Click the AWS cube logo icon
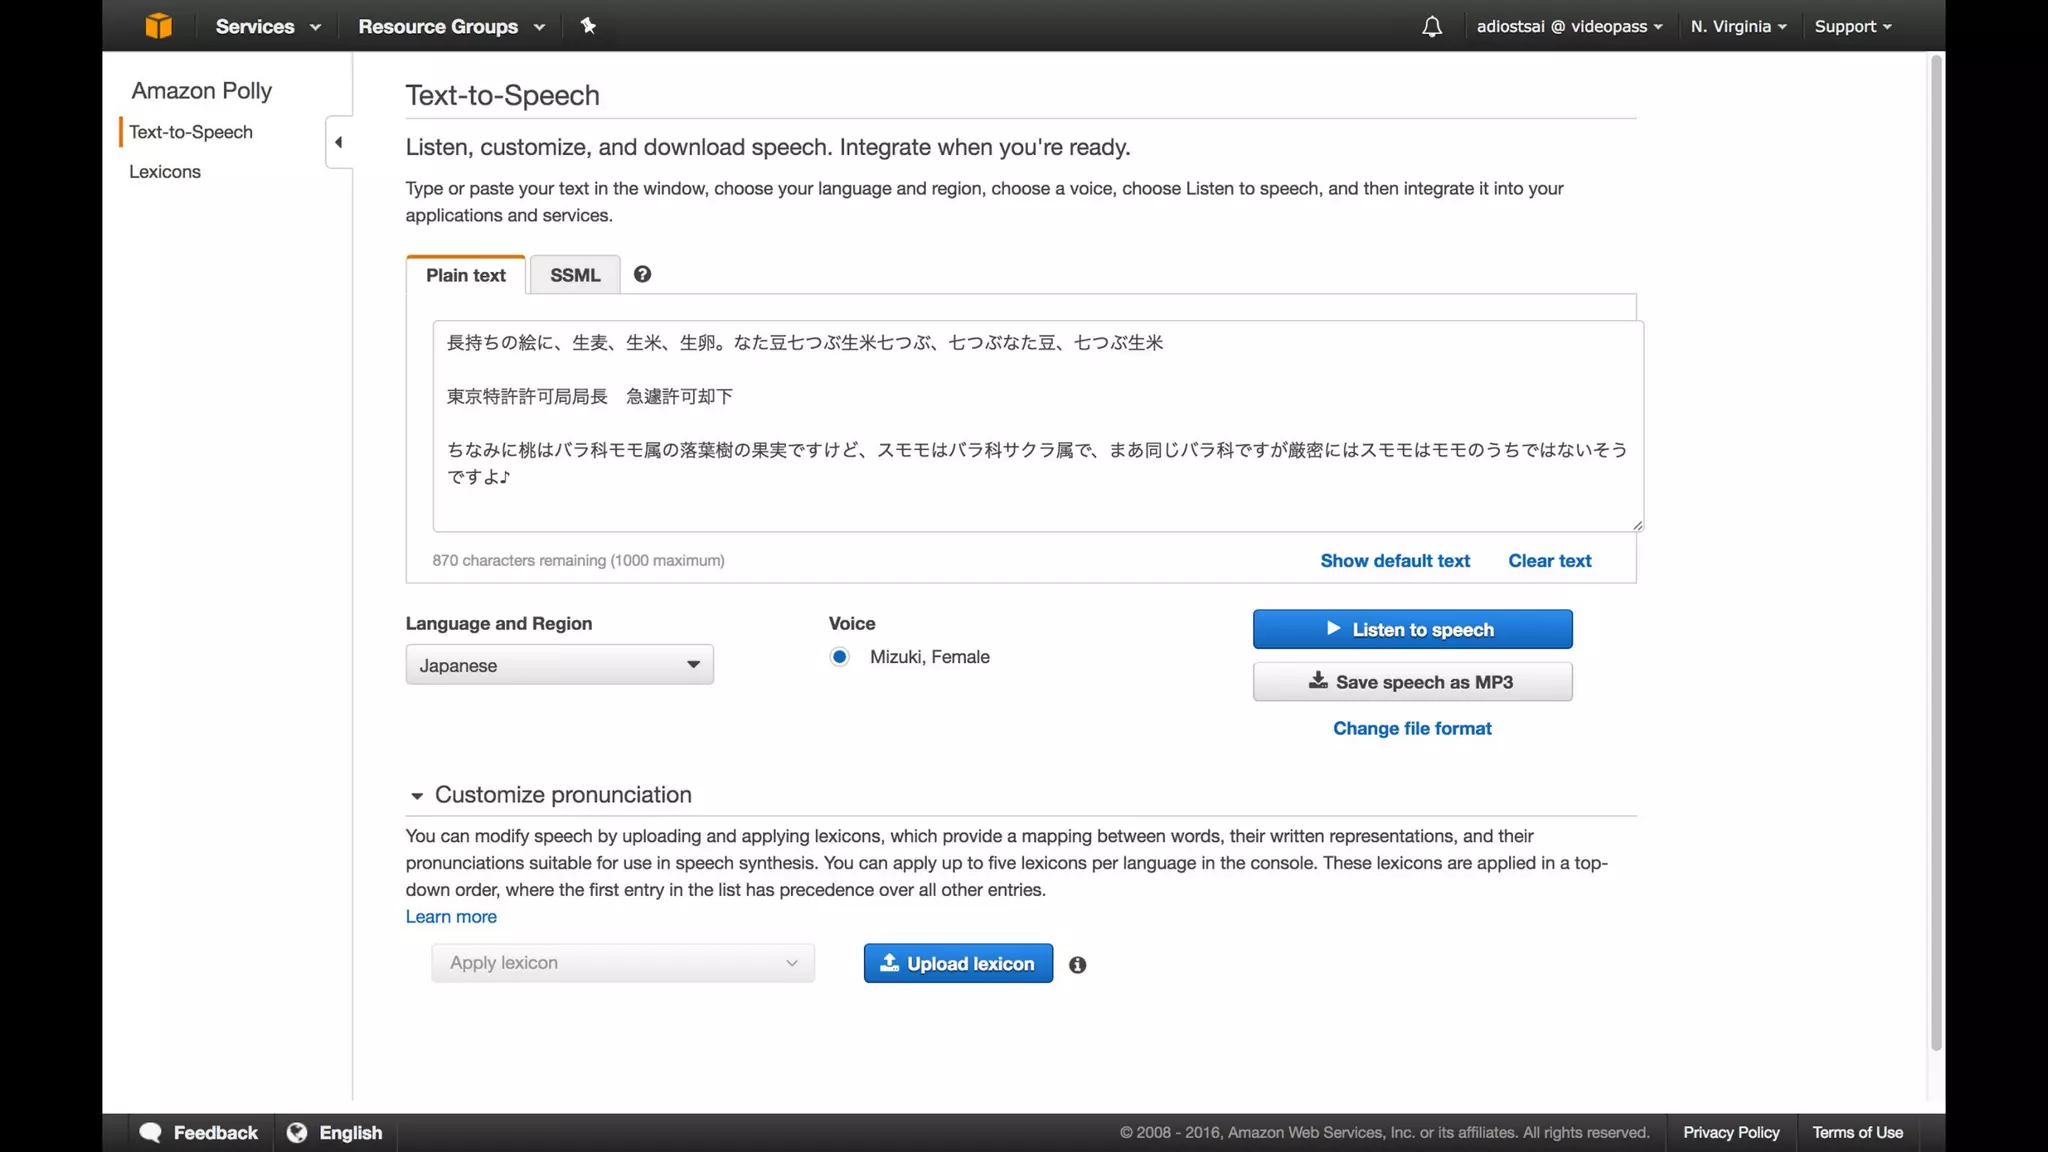Viewport: 2048px width, 1152px height. pos(158,26)
